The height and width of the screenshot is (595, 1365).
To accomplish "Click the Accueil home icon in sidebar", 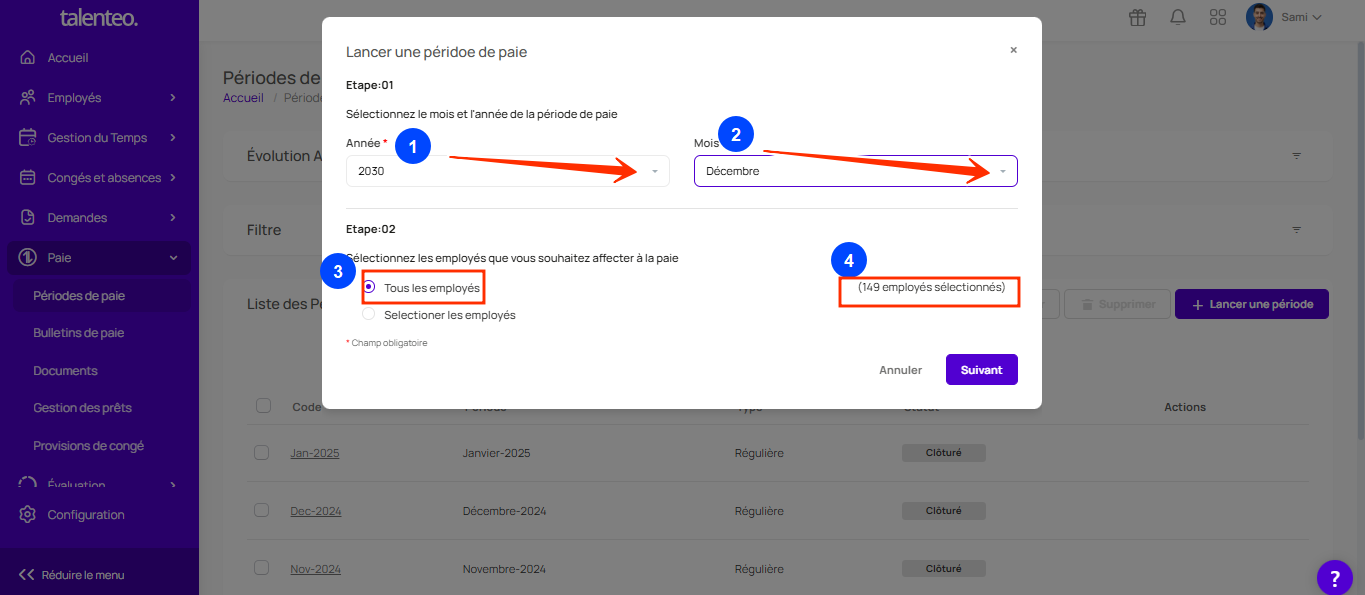I will click(28, 58).
